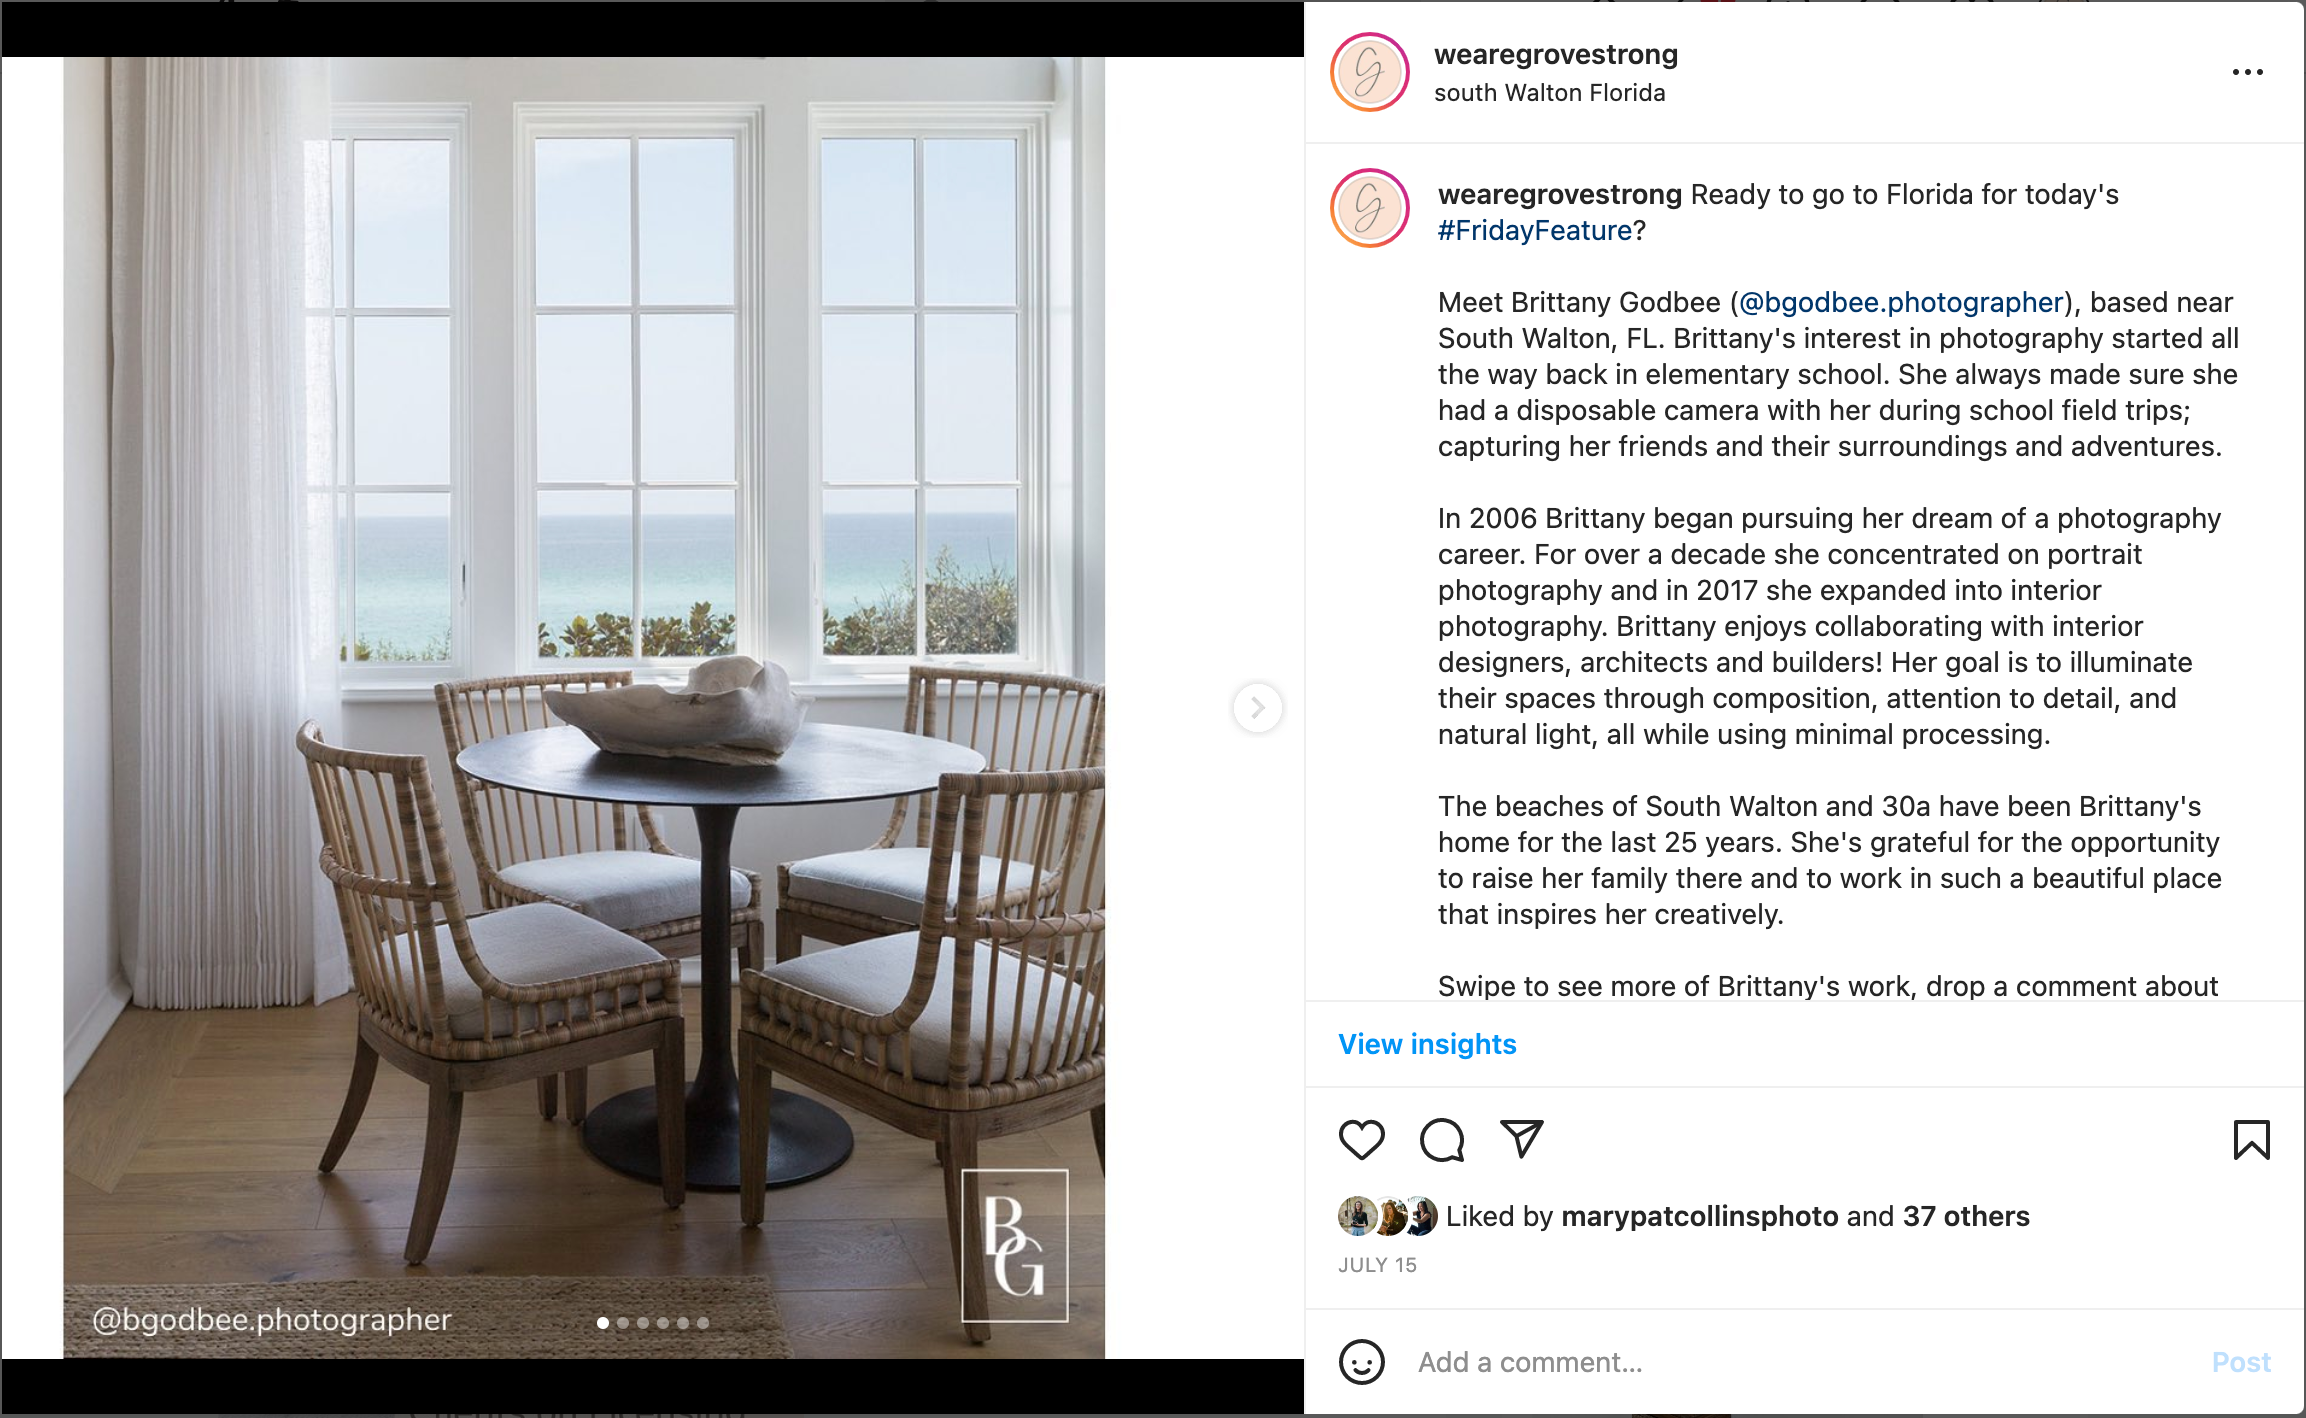Open the three-dot more options menu
Viewport: 2306px width, 1418px height.
click(x=2247, y=72)
